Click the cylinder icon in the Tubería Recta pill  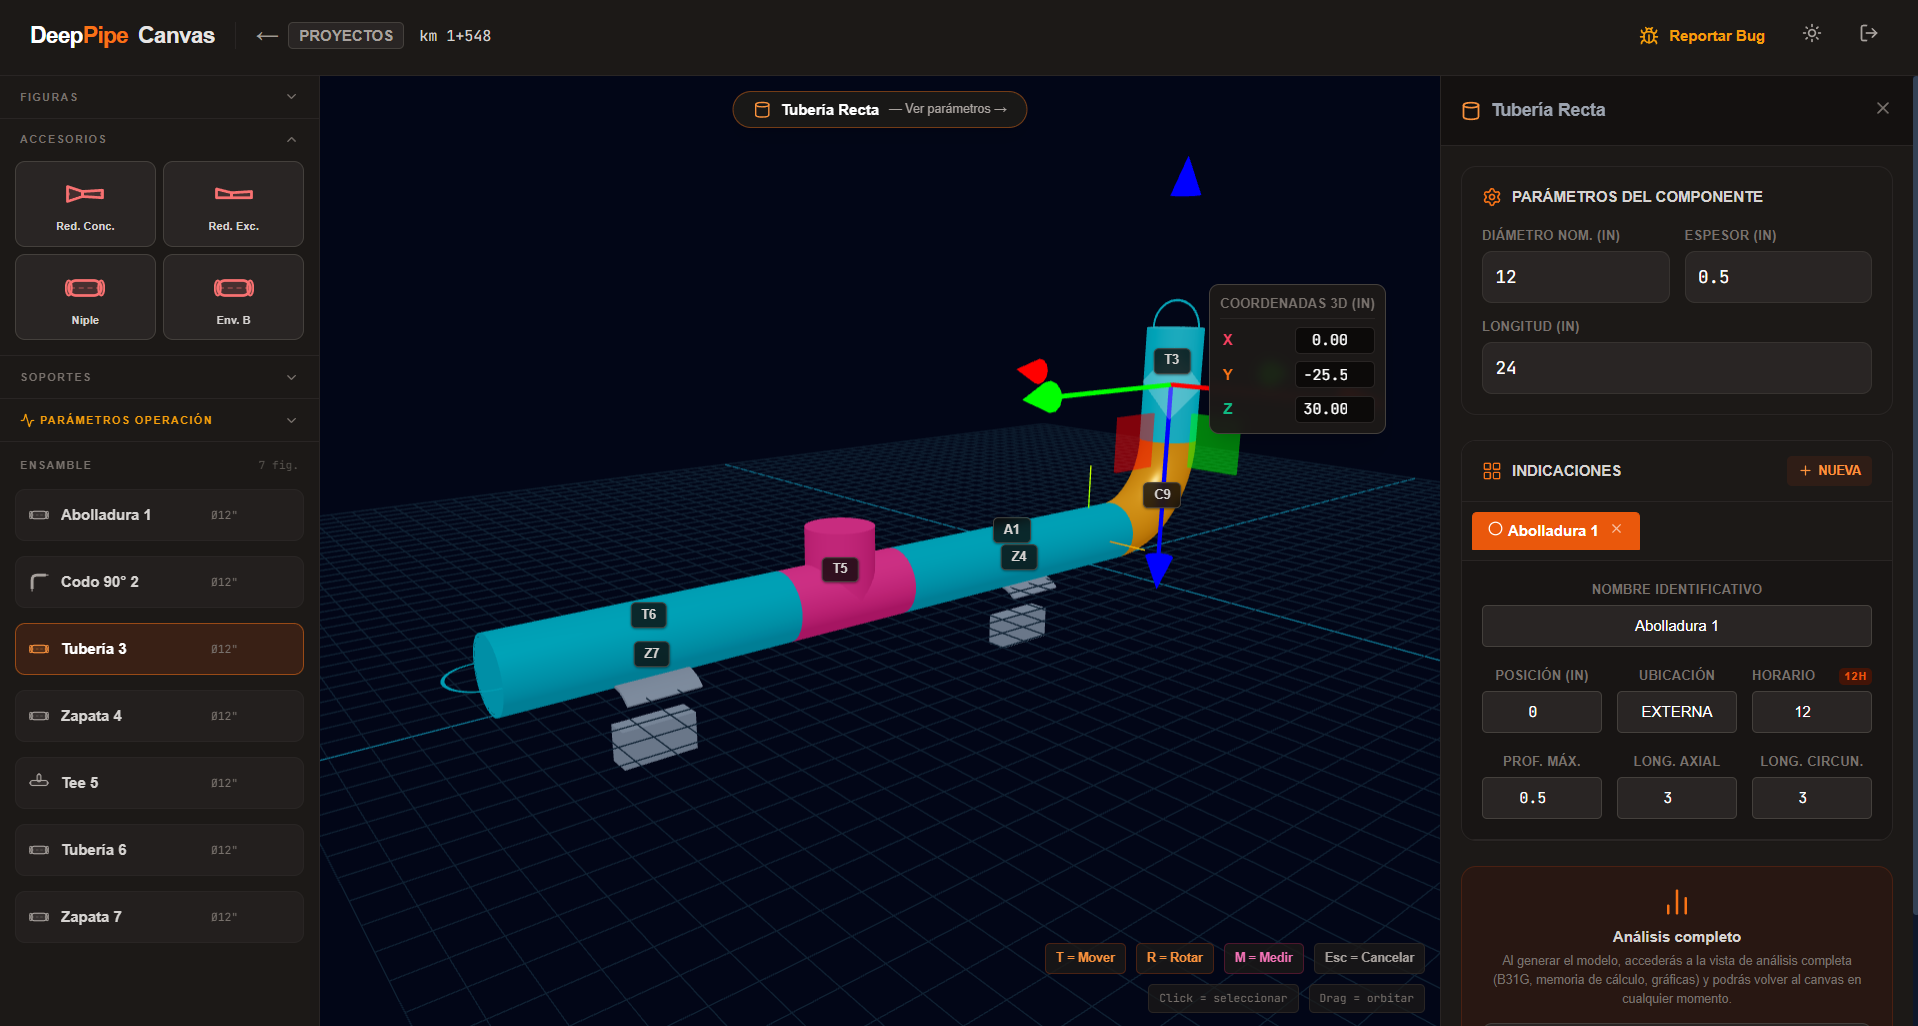(x=762, y=110)
